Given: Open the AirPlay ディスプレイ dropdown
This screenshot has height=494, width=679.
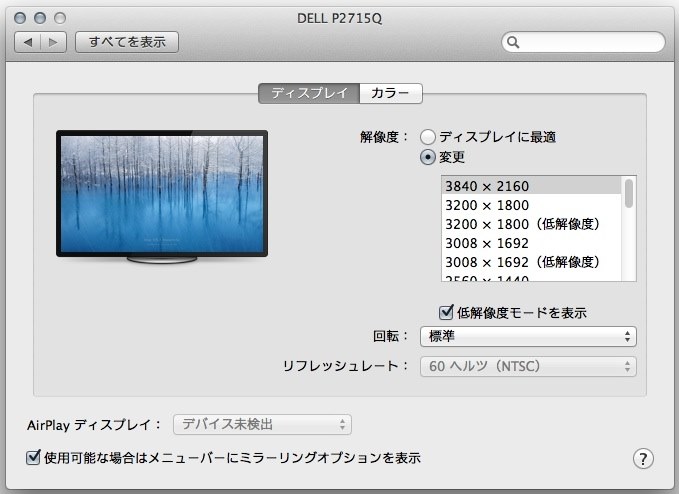Looking at the screenshot, I should point(262,424).
